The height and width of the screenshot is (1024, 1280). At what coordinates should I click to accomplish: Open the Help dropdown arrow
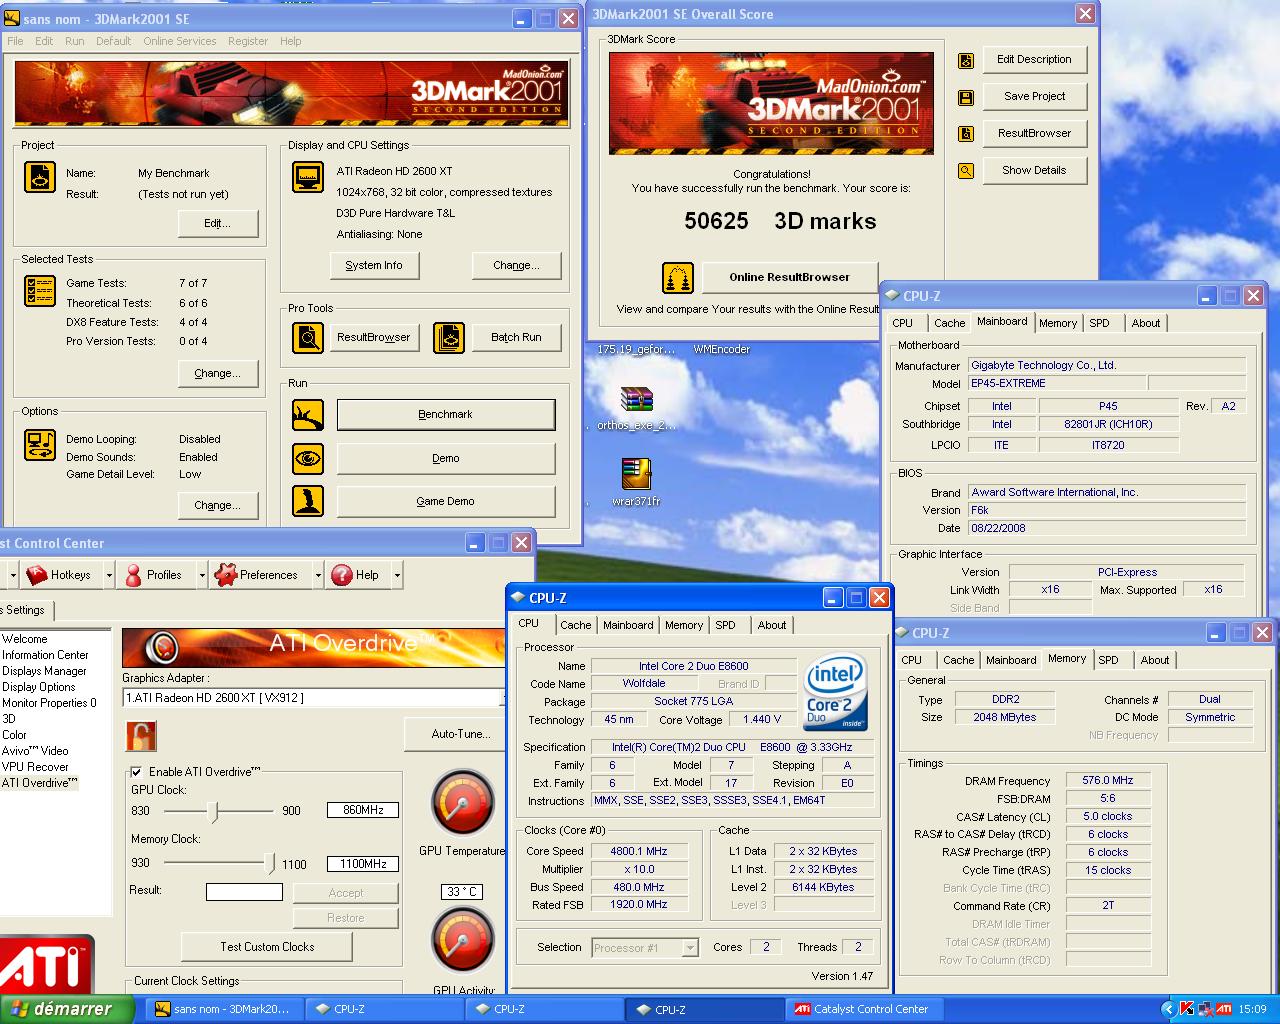pyautogui.click(x=397, y=575)
